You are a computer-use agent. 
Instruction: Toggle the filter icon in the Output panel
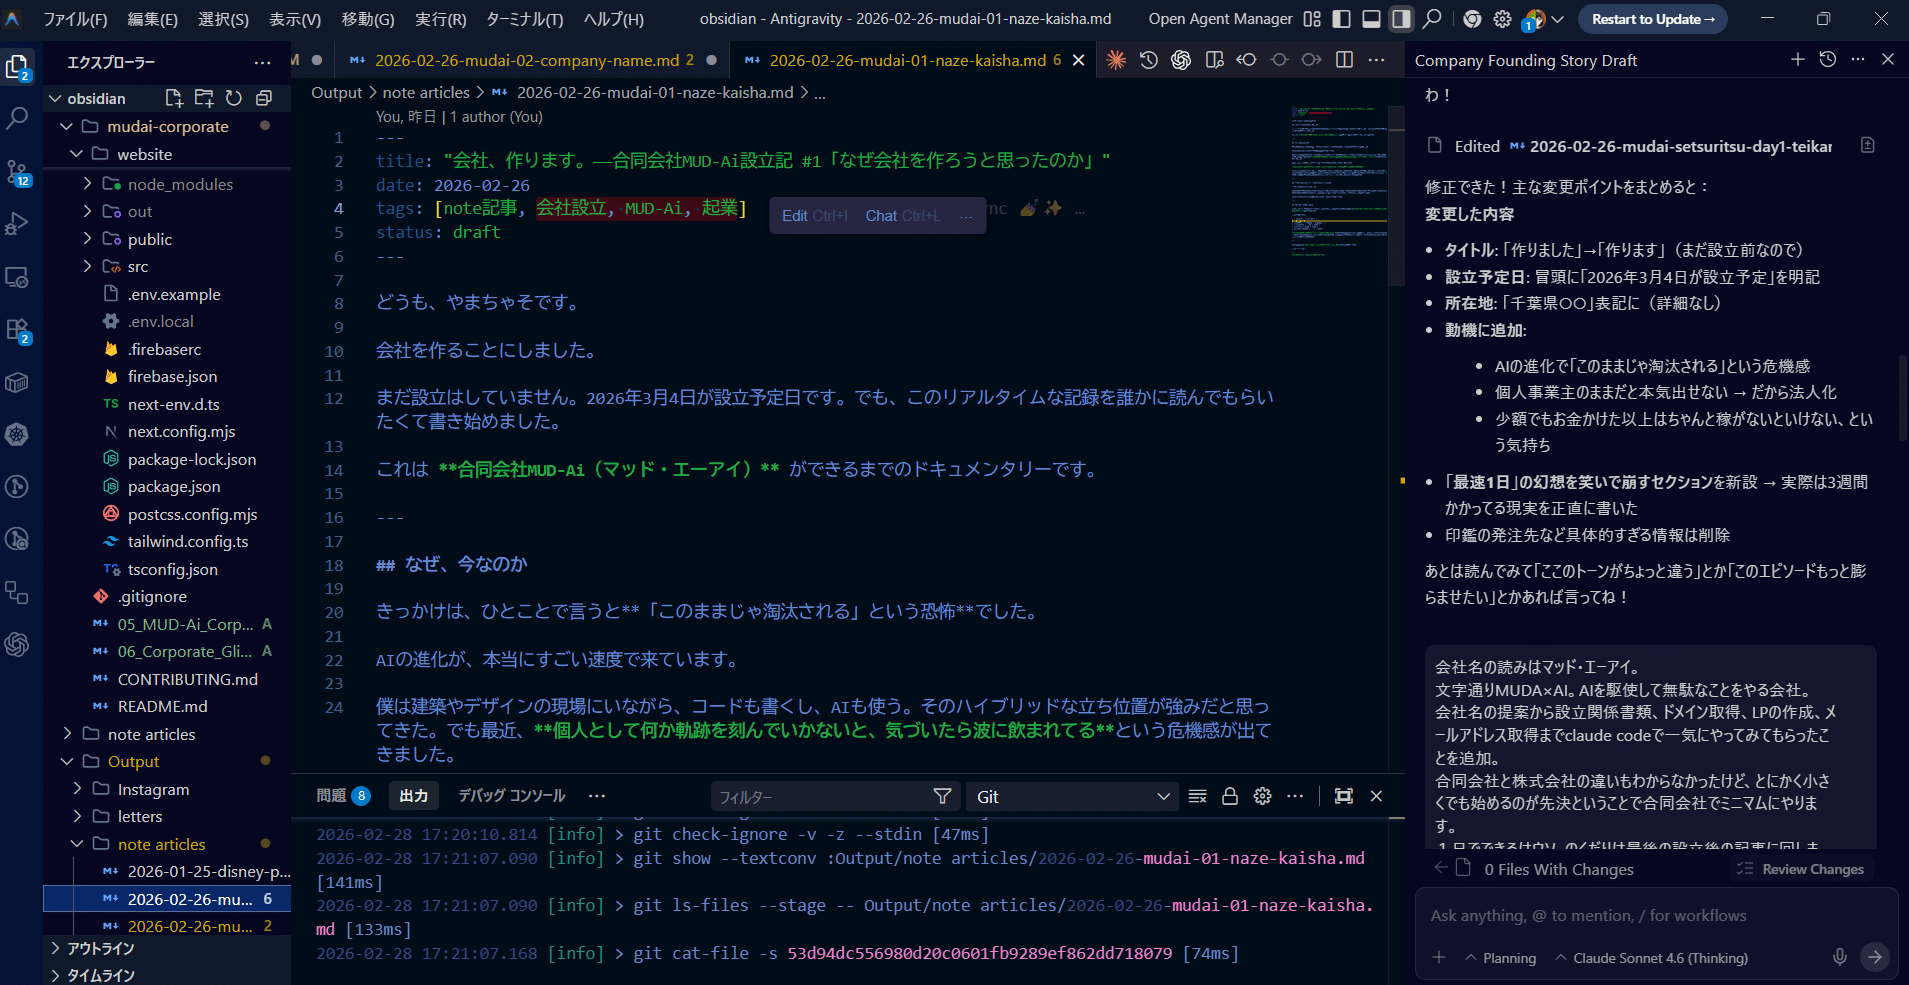pos(941,795)
